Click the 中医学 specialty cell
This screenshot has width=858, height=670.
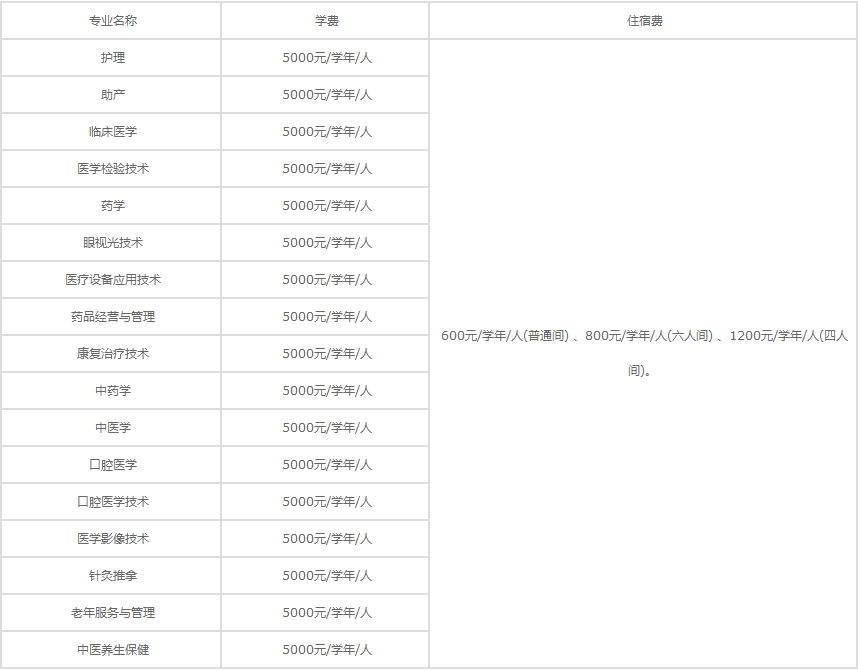click(110, 427)
